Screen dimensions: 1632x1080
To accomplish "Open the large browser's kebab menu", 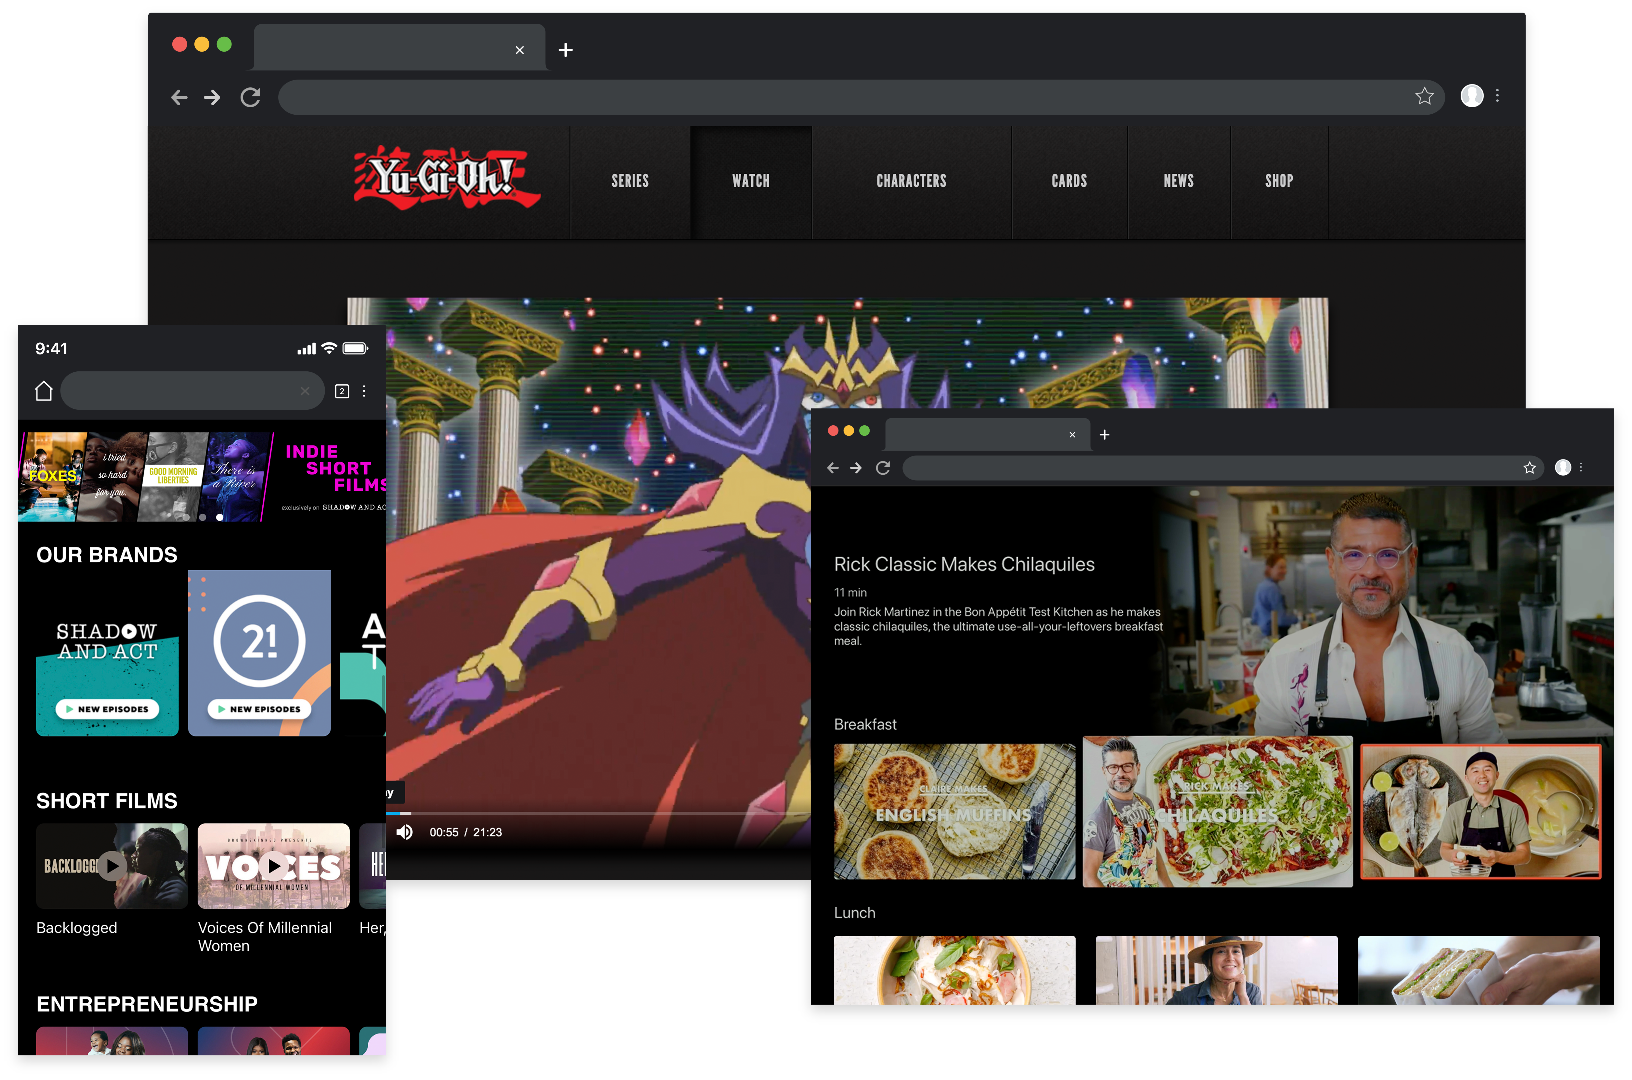I will (1497, 96).
